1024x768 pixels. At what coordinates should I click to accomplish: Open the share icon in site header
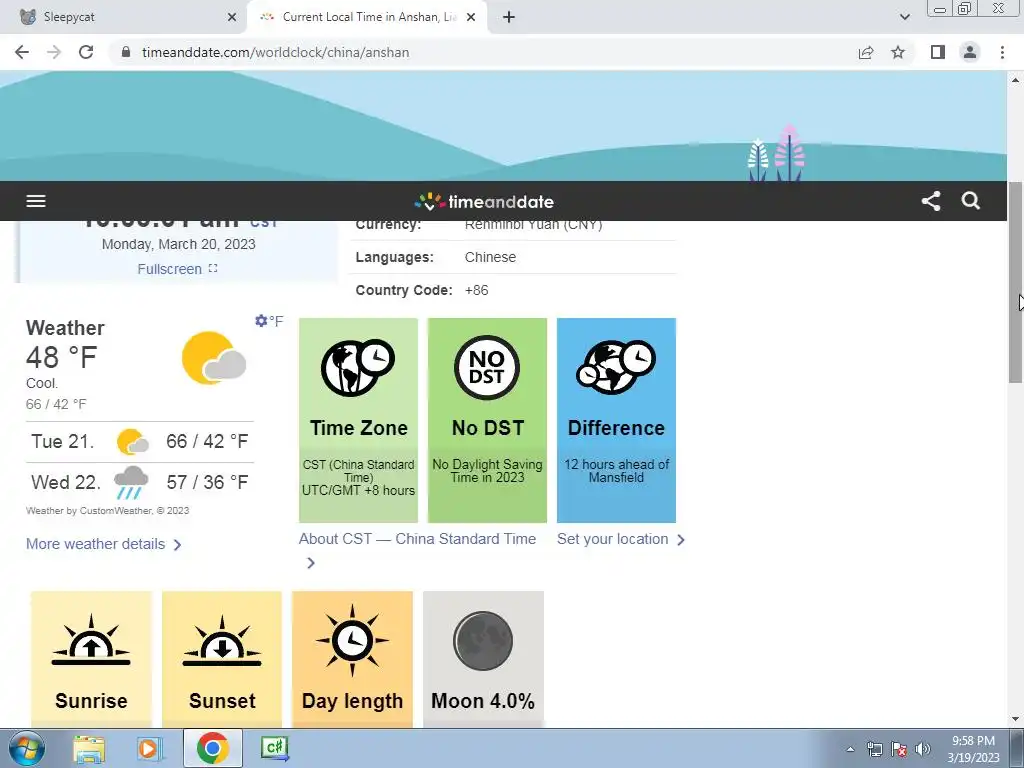[x=931, y=201]
